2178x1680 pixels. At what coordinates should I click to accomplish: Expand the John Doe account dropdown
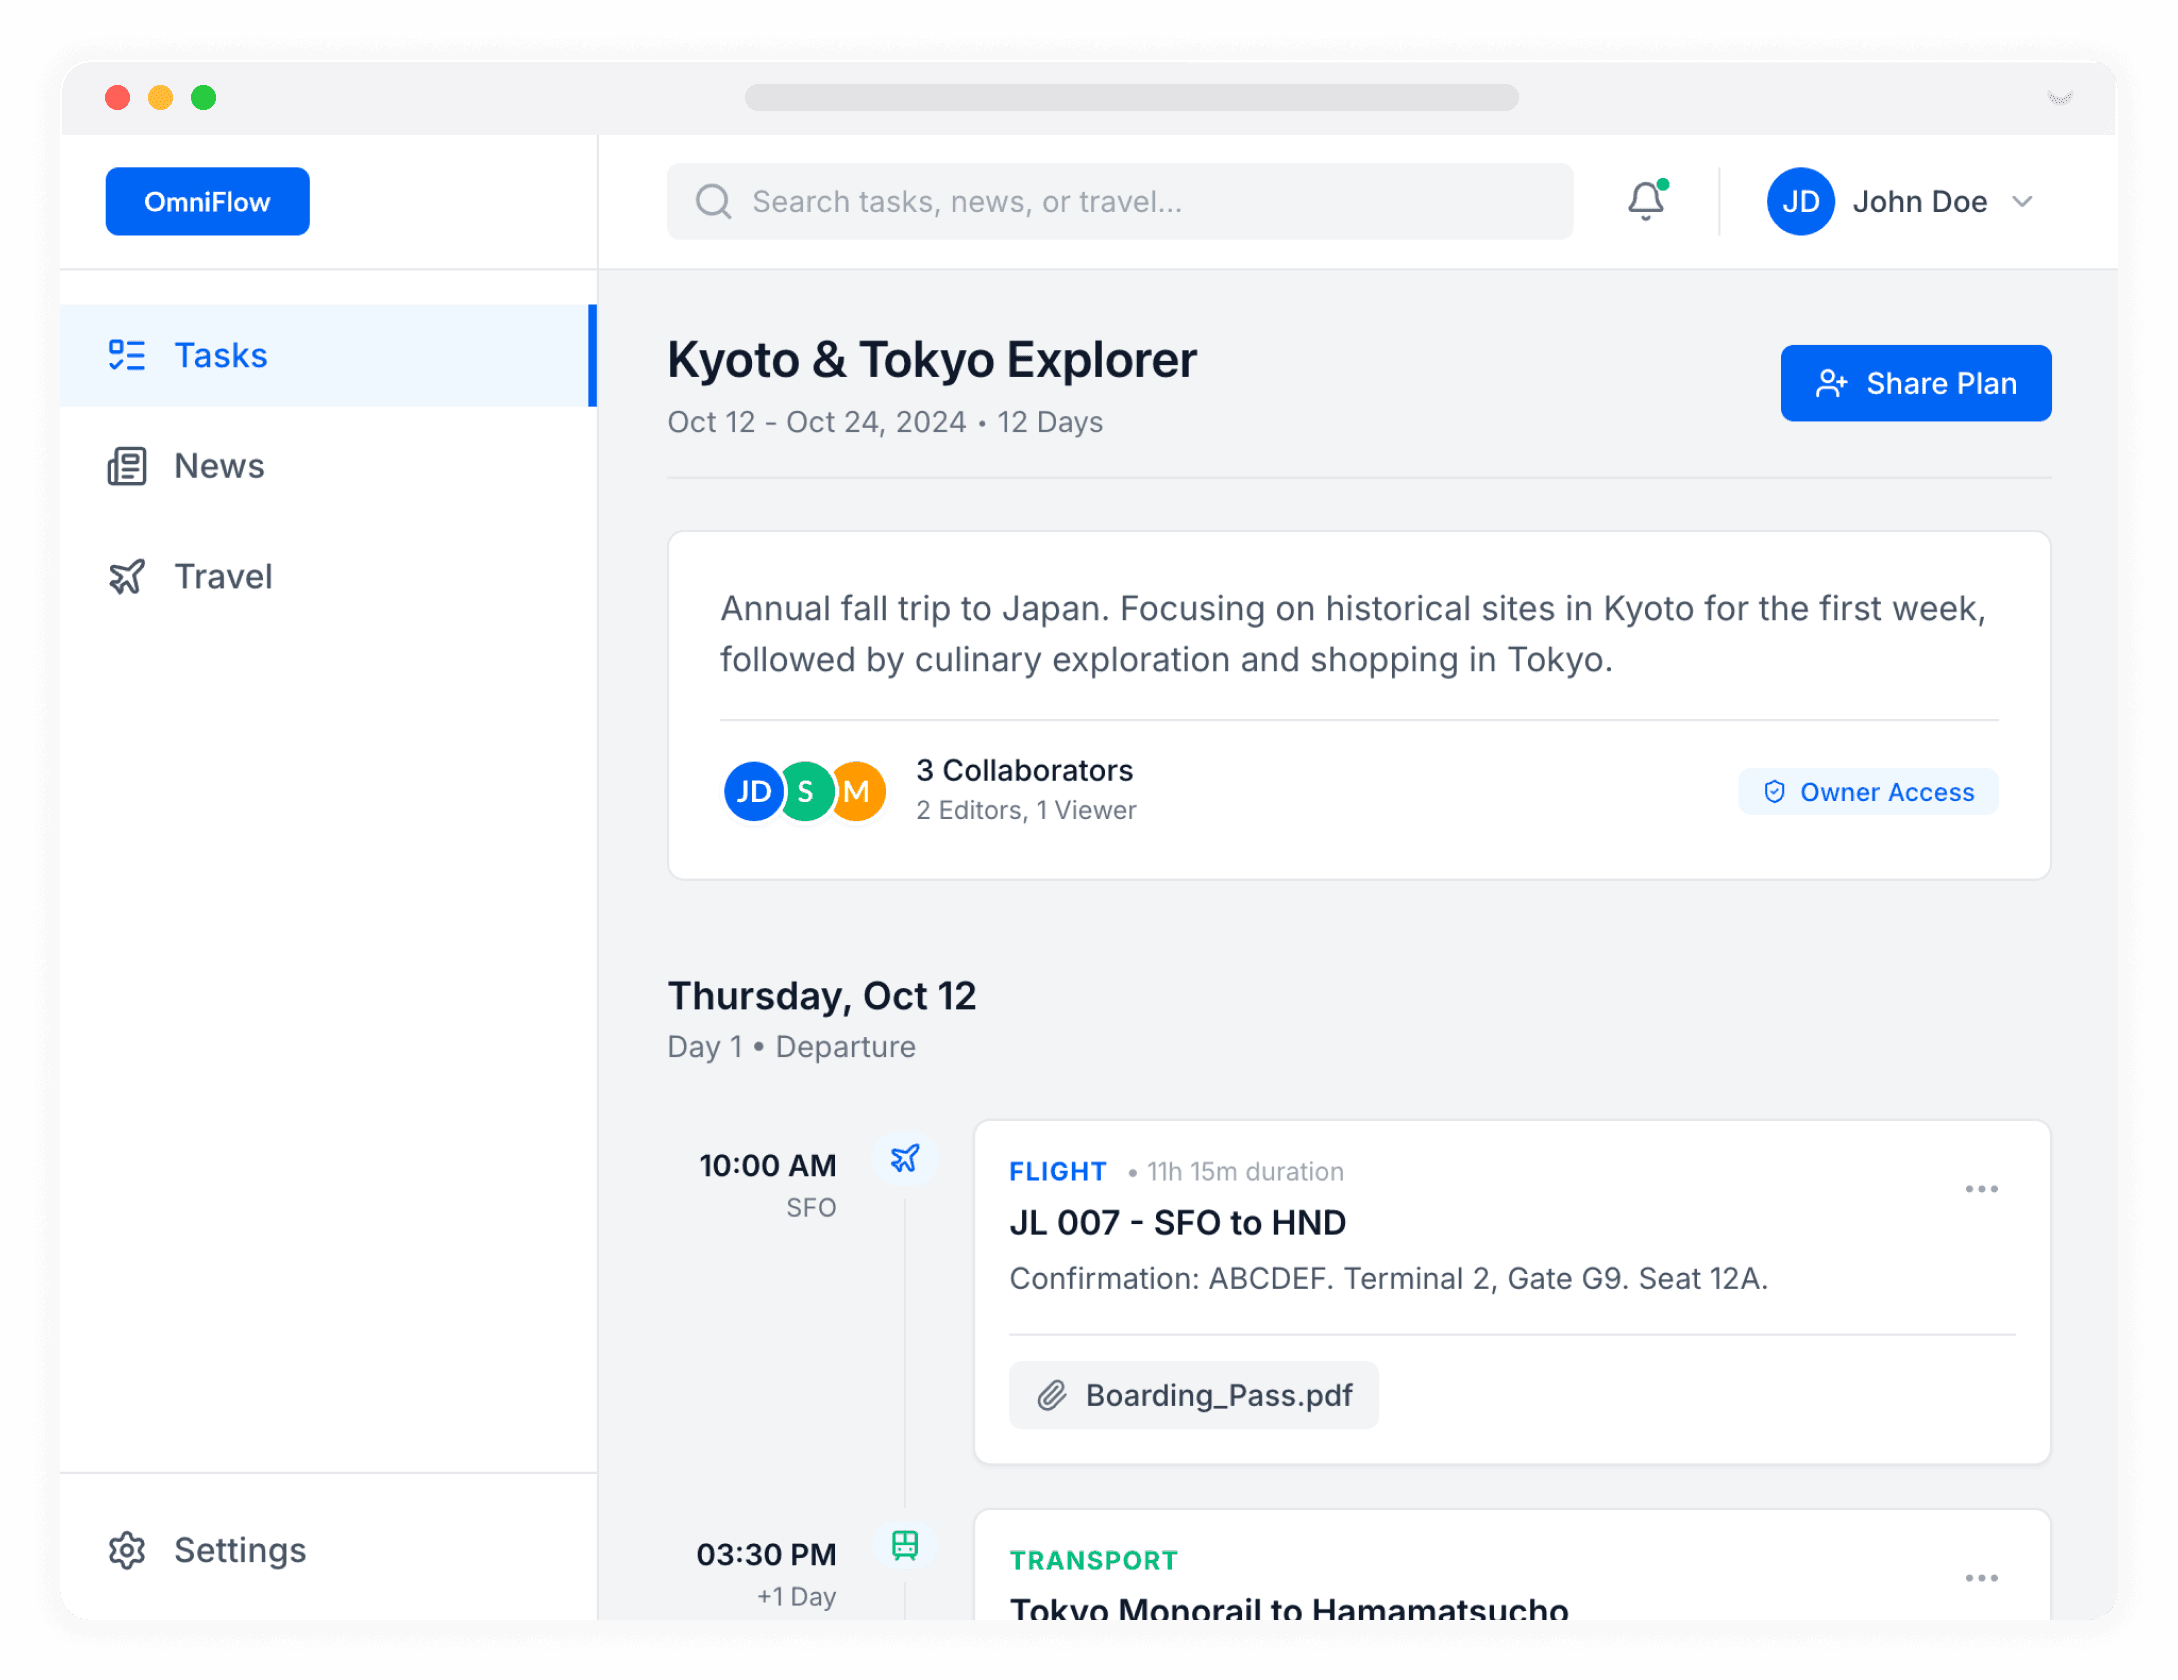[x=2022, y=201]
